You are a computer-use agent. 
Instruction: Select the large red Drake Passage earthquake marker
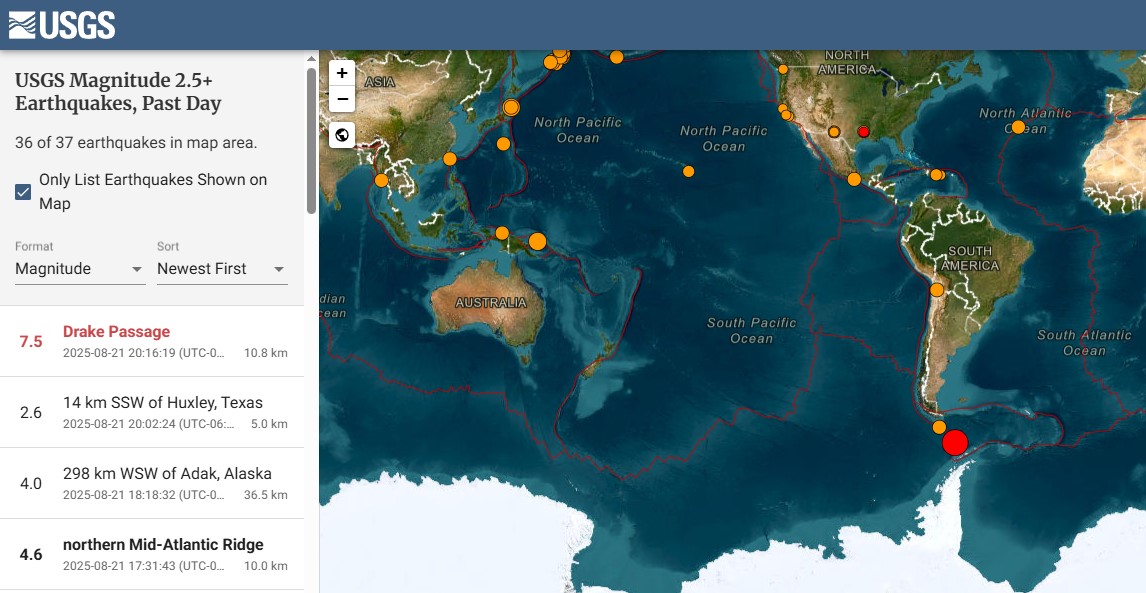tap(955, 443)
